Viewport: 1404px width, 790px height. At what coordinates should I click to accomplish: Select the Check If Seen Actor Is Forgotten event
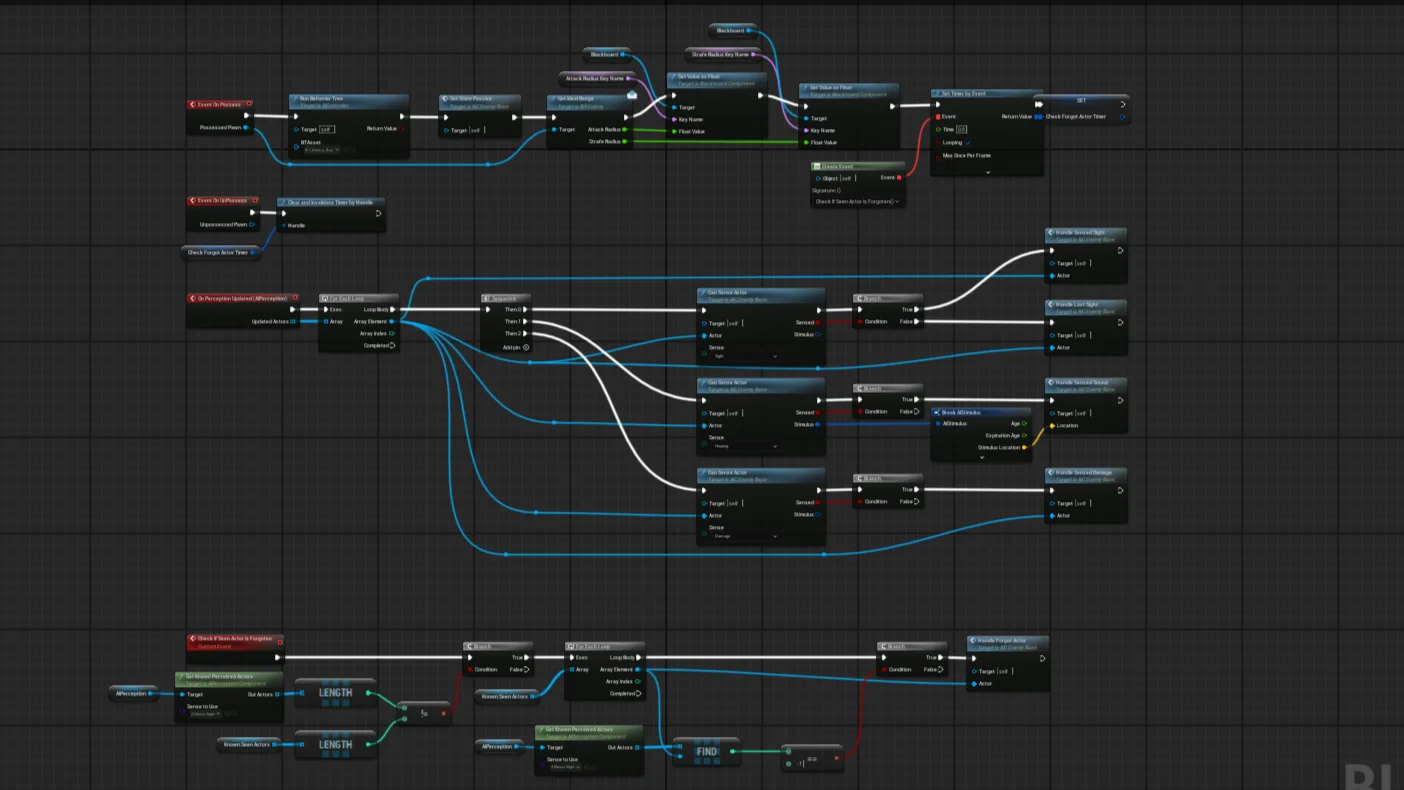[235, 641]
